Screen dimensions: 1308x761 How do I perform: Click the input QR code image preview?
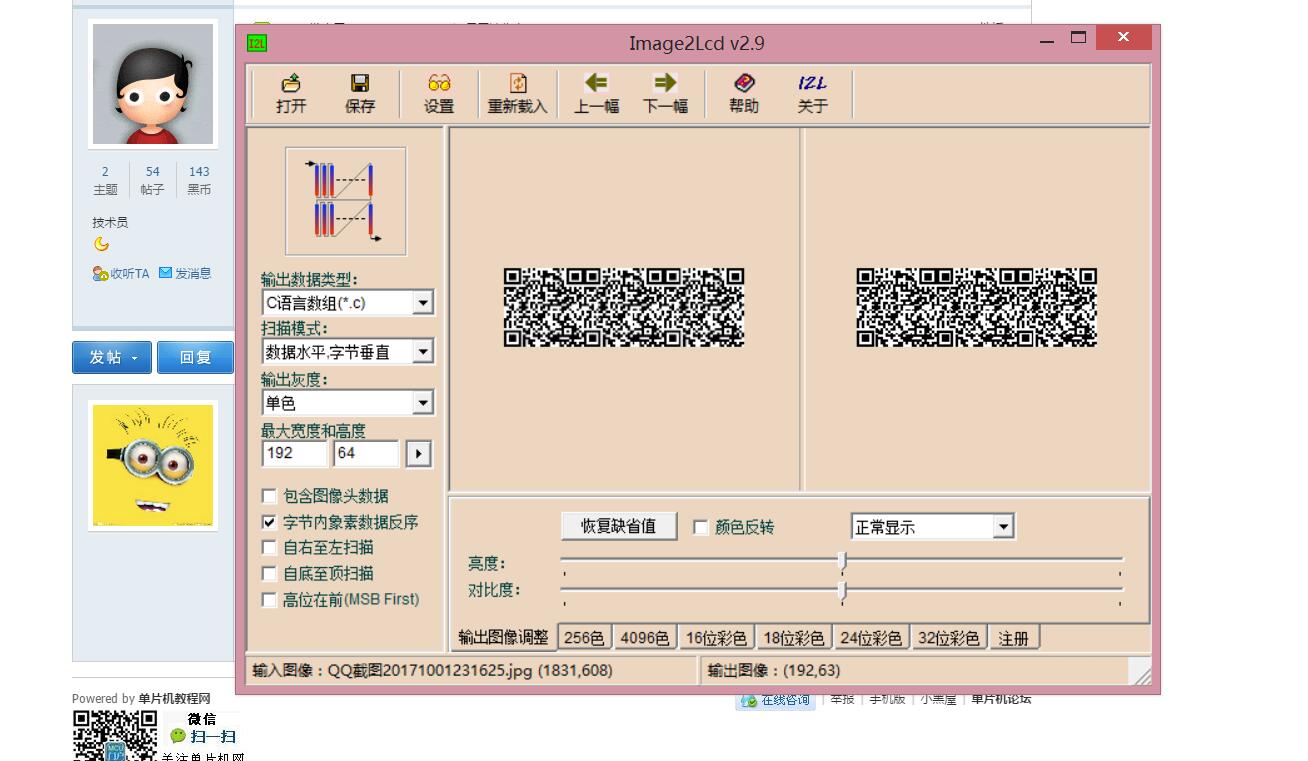(624, 307)
